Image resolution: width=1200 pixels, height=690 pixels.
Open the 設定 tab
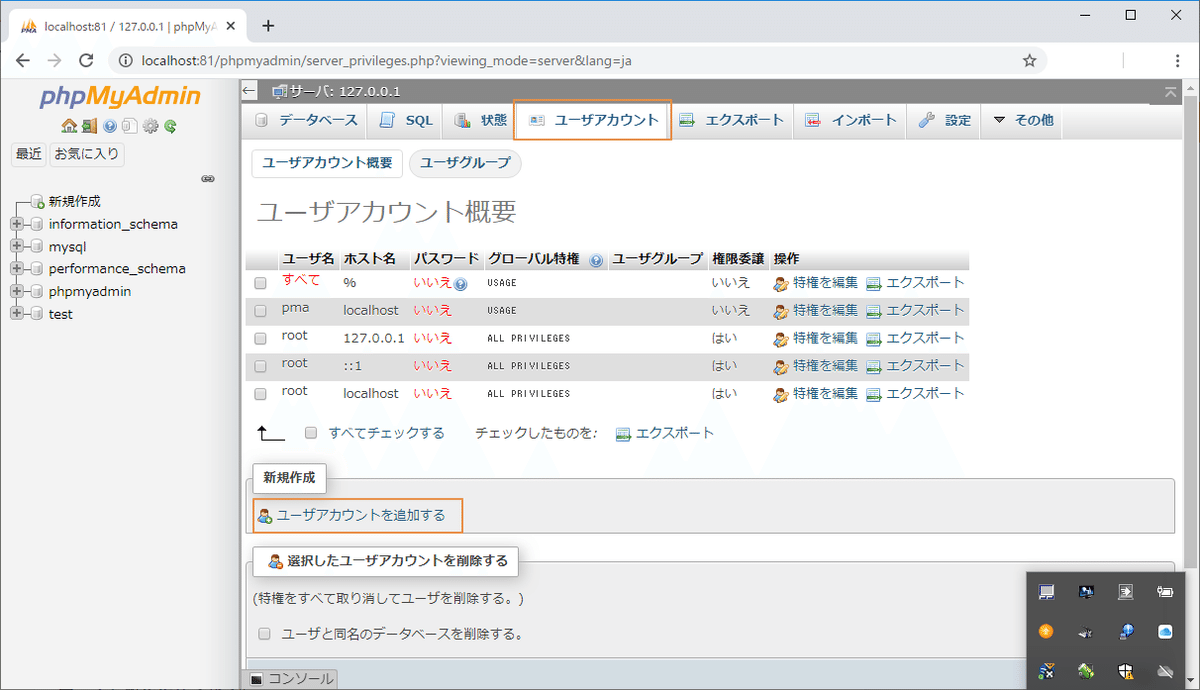(945, 120)
